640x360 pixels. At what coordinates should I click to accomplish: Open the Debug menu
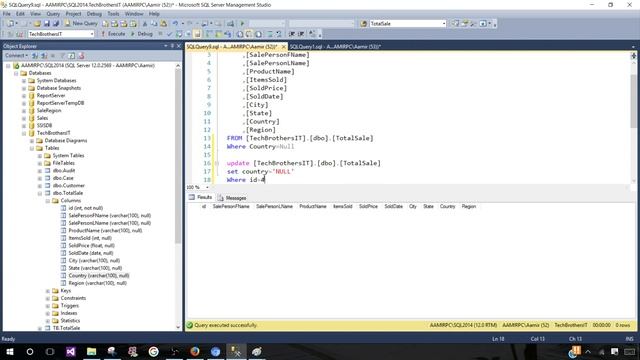click(x=94, y=13)
